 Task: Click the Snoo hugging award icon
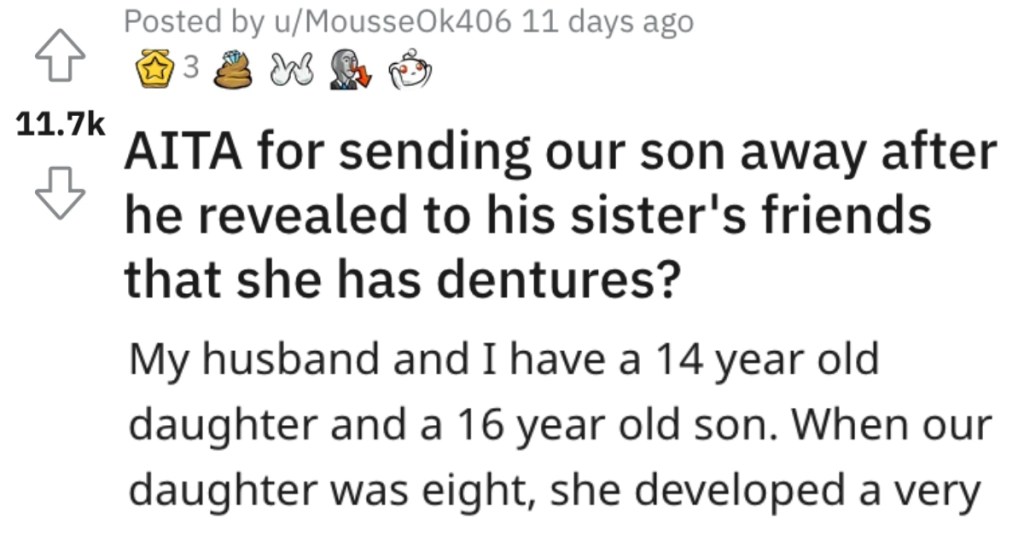pyautogui.click(x=410, y=69)
